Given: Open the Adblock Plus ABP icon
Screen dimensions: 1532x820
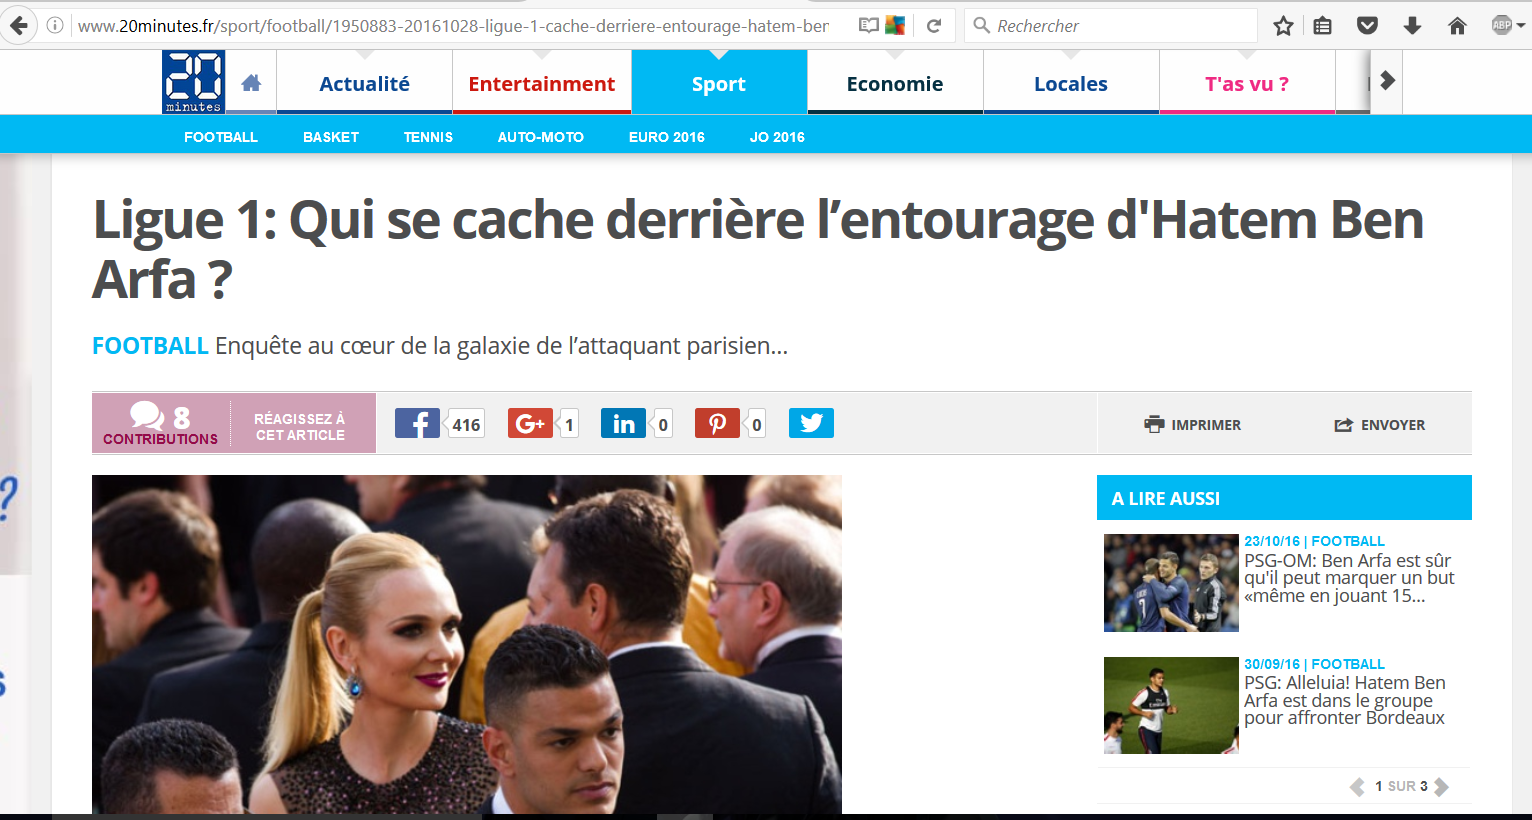Looking at the screenshot, I should pos(1502,26).
